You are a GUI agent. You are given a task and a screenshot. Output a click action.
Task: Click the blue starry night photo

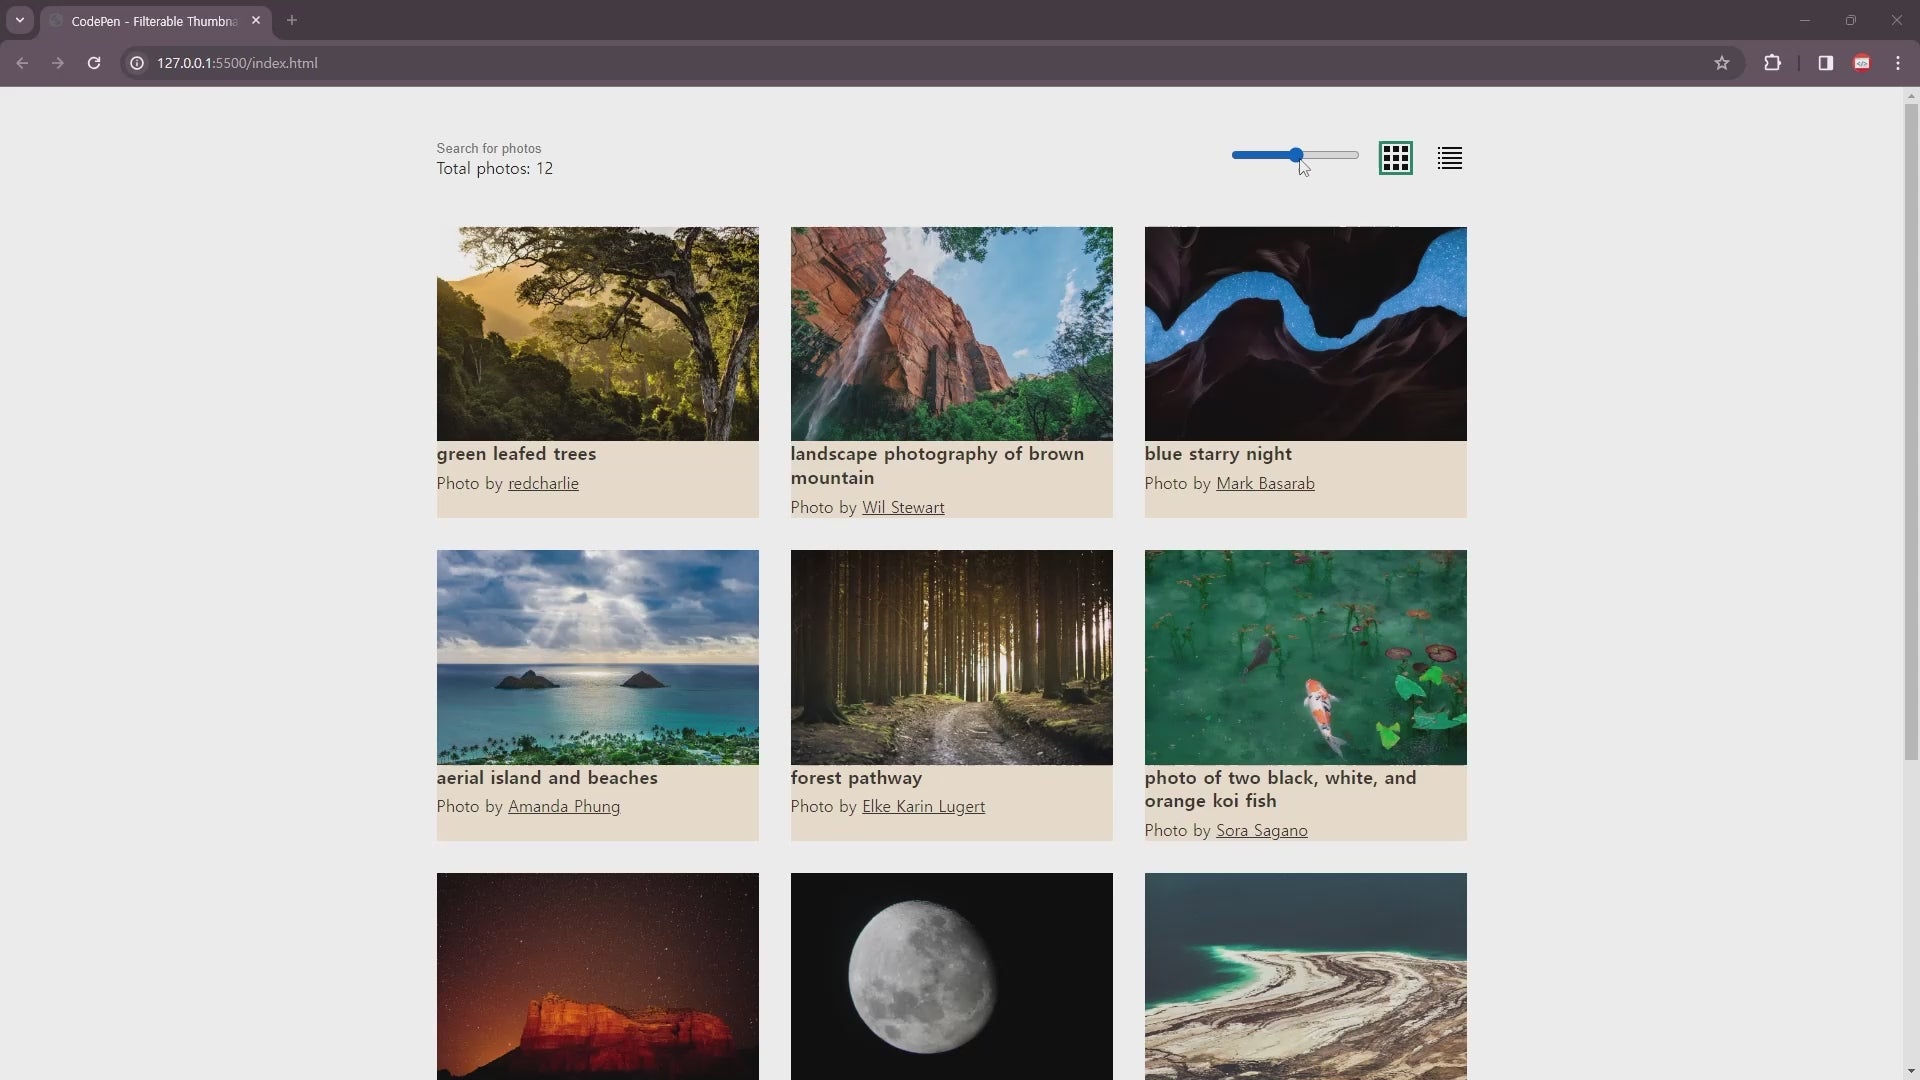pyautogui.click(x=1305, y=334)
